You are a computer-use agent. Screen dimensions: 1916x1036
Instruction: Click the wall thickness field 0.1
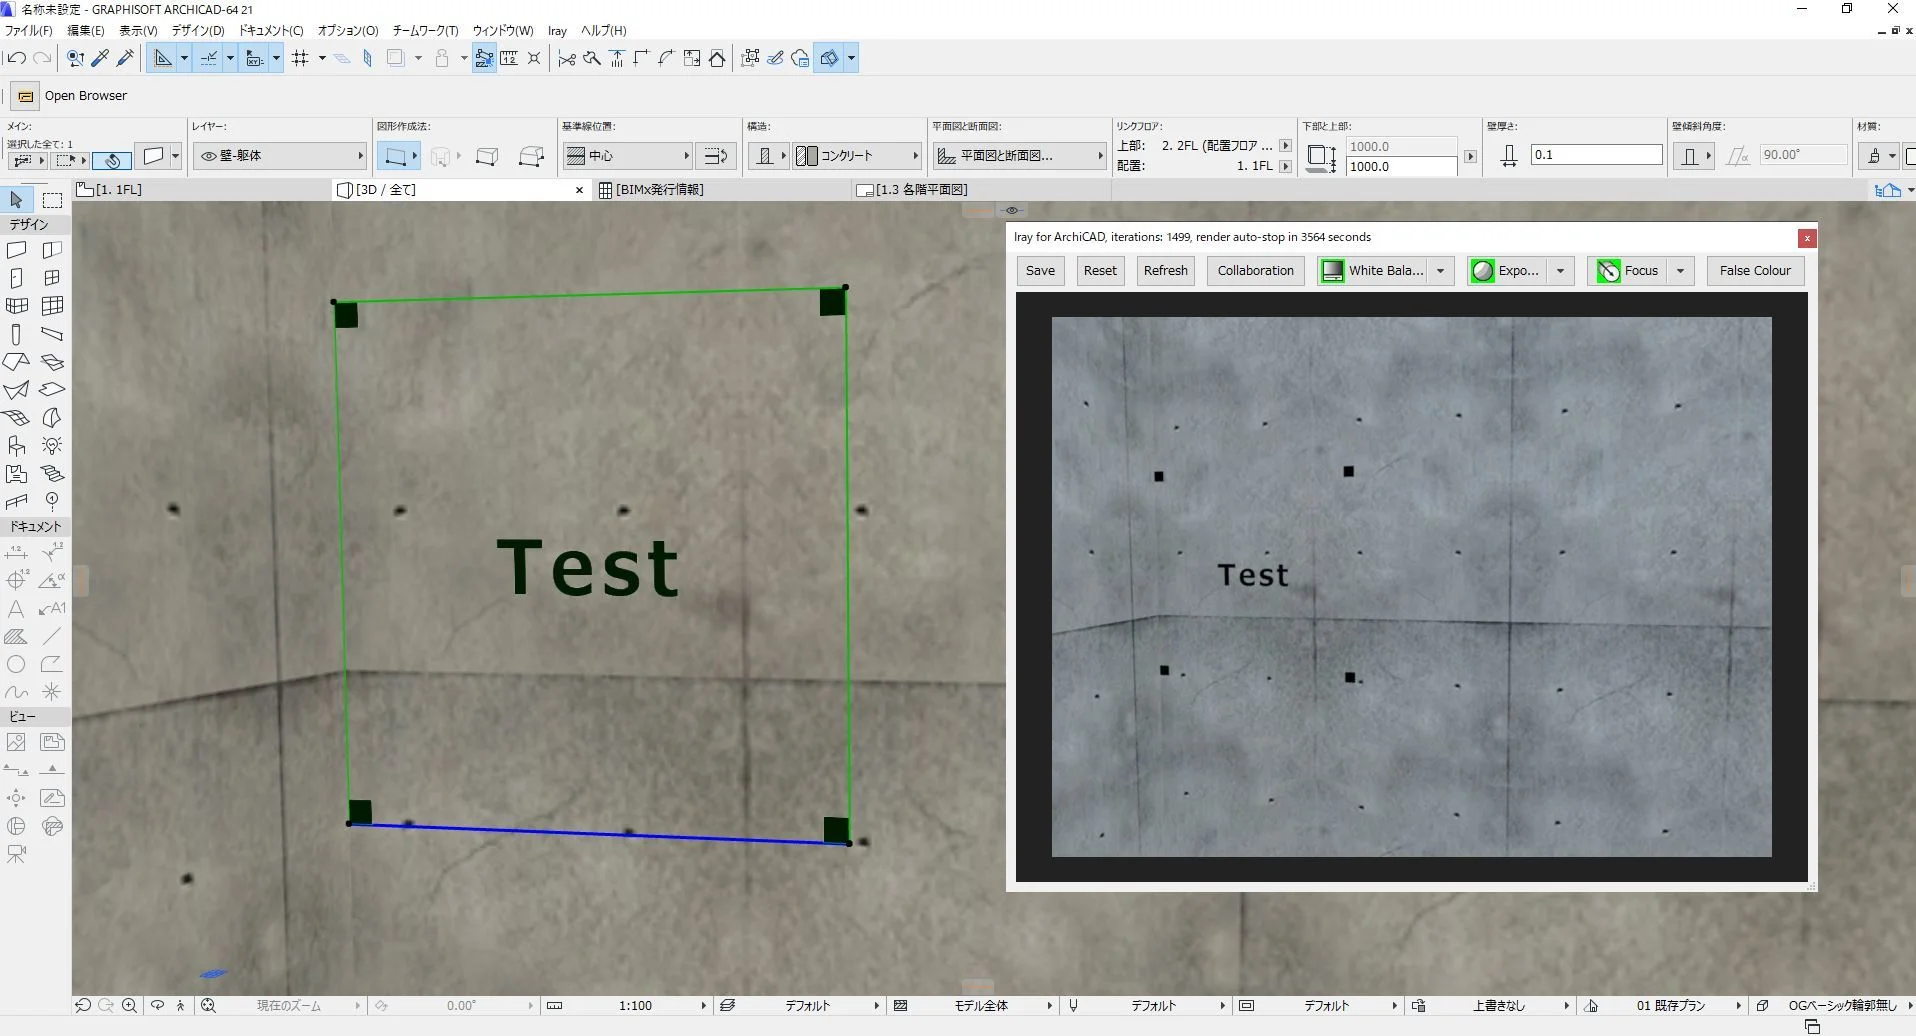click(1596, 155)
